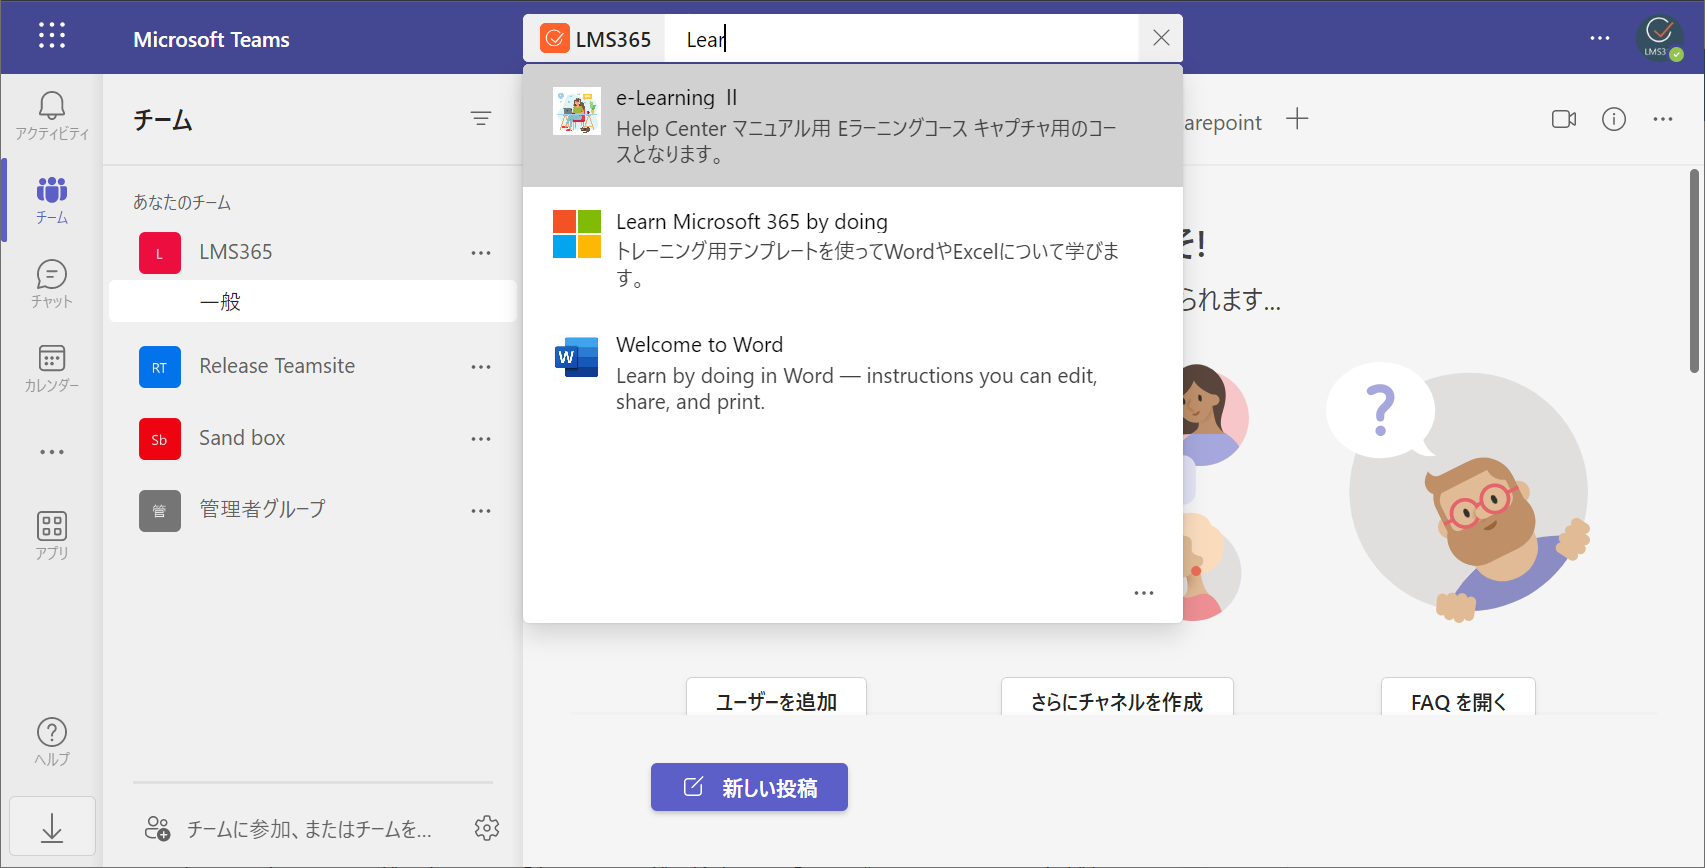
Task: Open settings and more ellipsis in header
Action: pyautogui.click(x=1600, y=38)
